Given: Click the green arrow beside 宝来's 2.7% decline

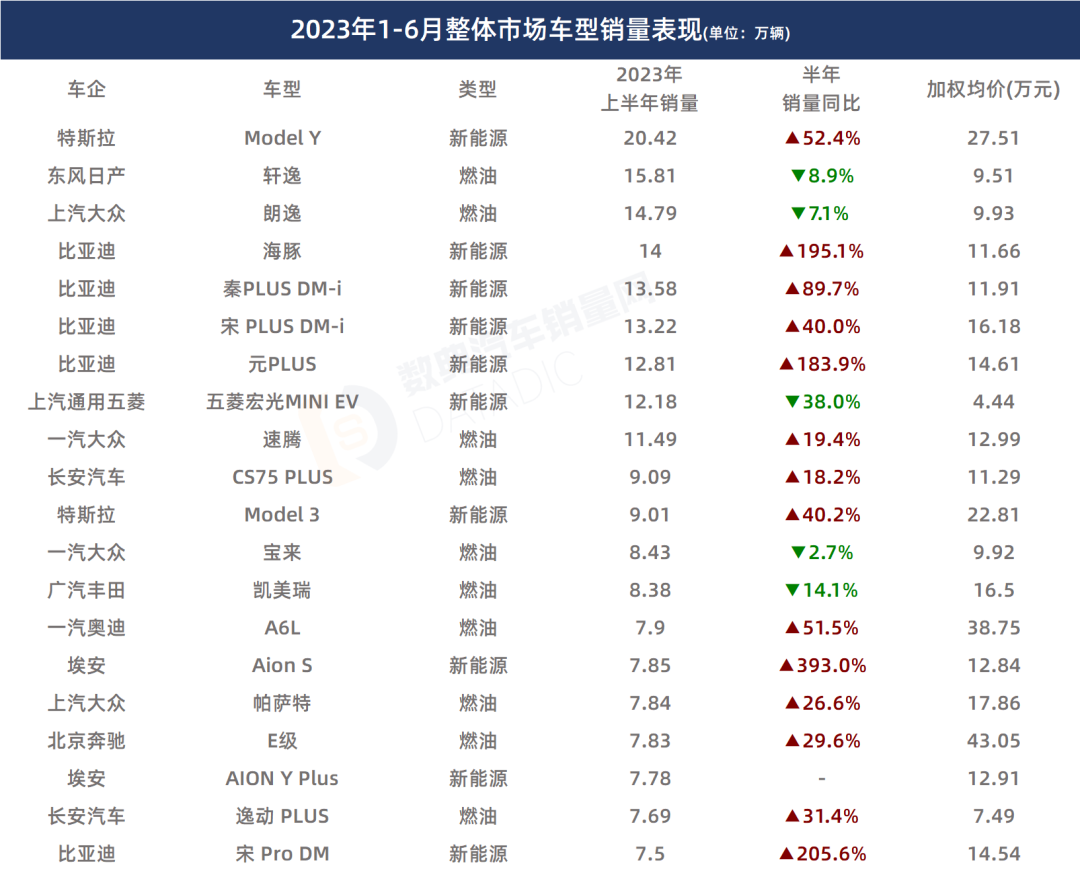Looking at the screenshot, I should tap(797, 552).
